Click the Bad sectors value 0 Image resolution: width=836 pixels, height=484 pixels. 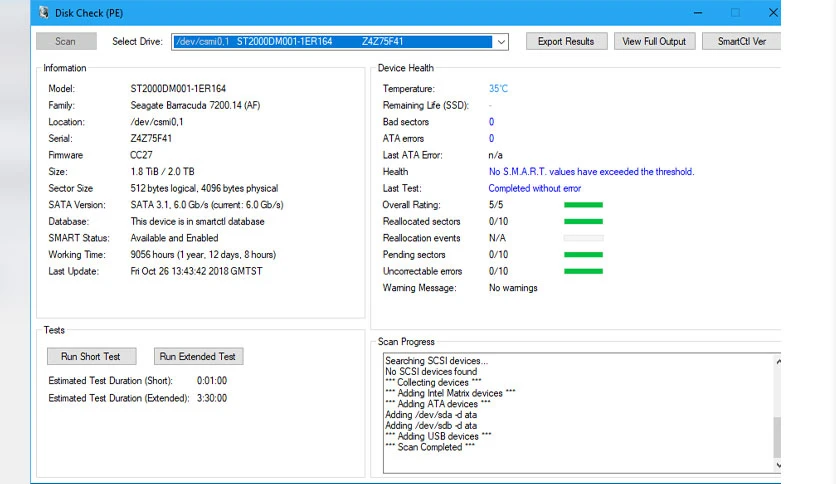492,122
